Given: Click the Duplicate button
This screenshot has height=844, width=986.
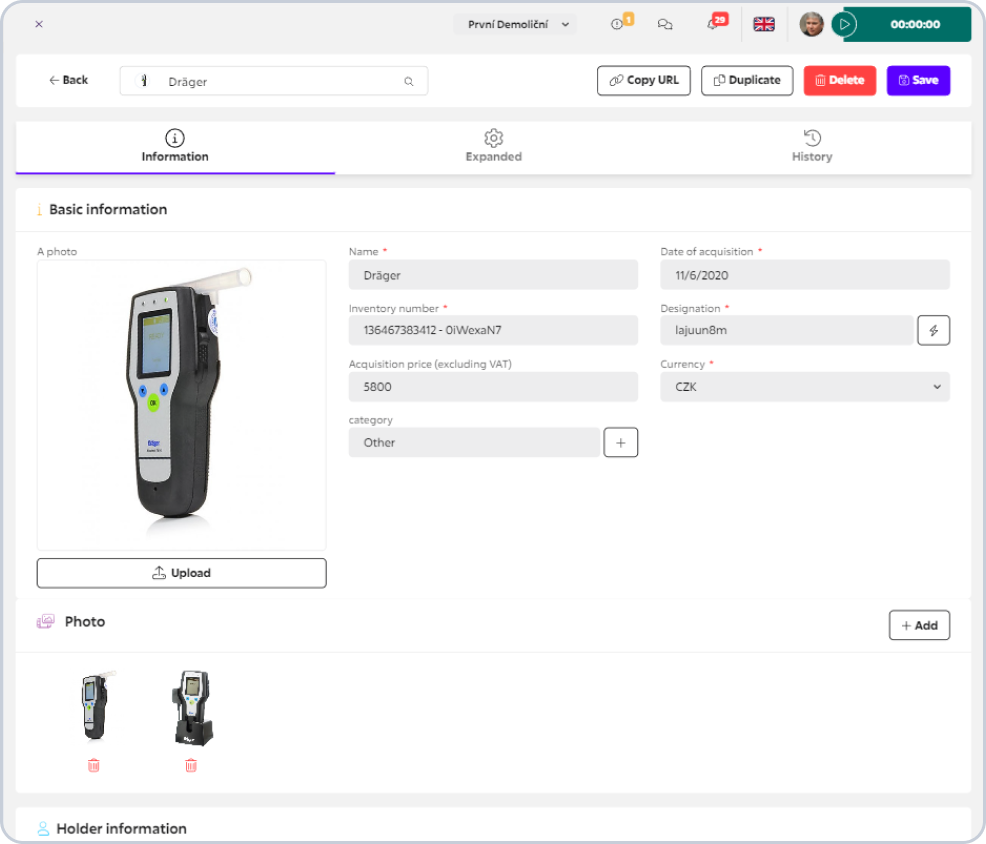Looking at the screenshot, I should click(747, 81).
